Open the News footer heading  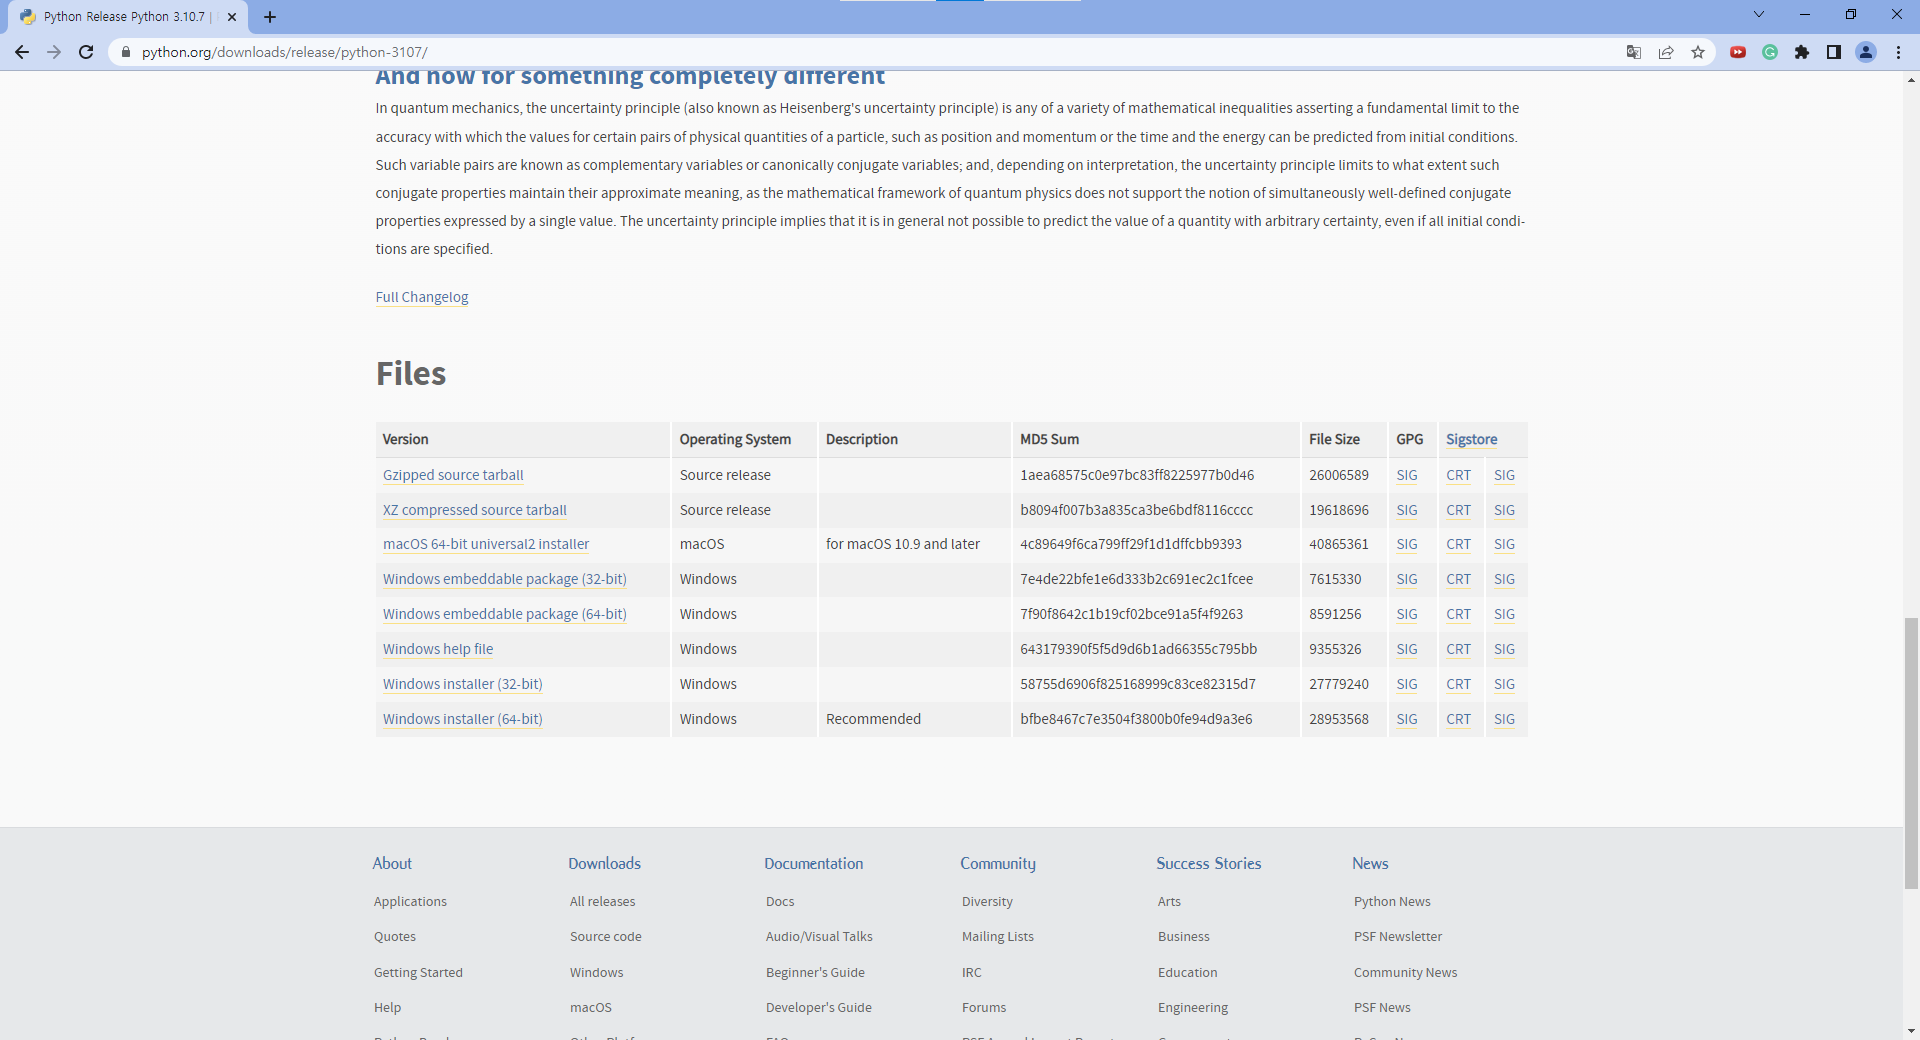(x=1370, y=863)
